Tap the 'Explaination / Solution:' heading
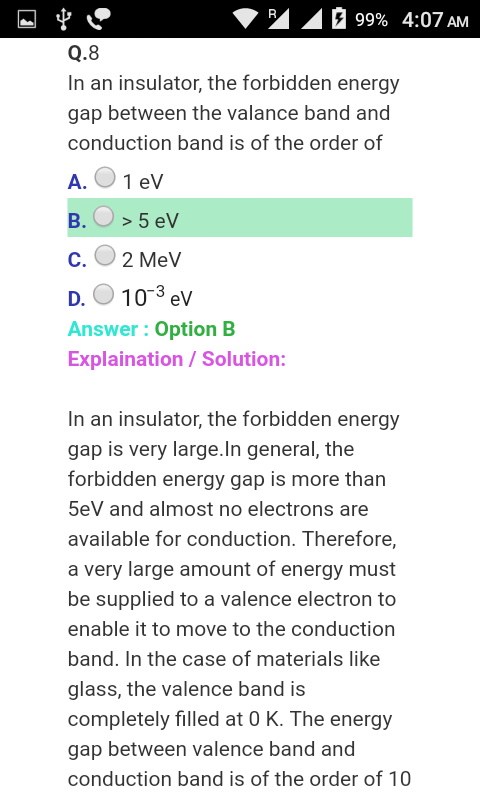Viewport: 480px width, 800px height. (x=176, y=359)
